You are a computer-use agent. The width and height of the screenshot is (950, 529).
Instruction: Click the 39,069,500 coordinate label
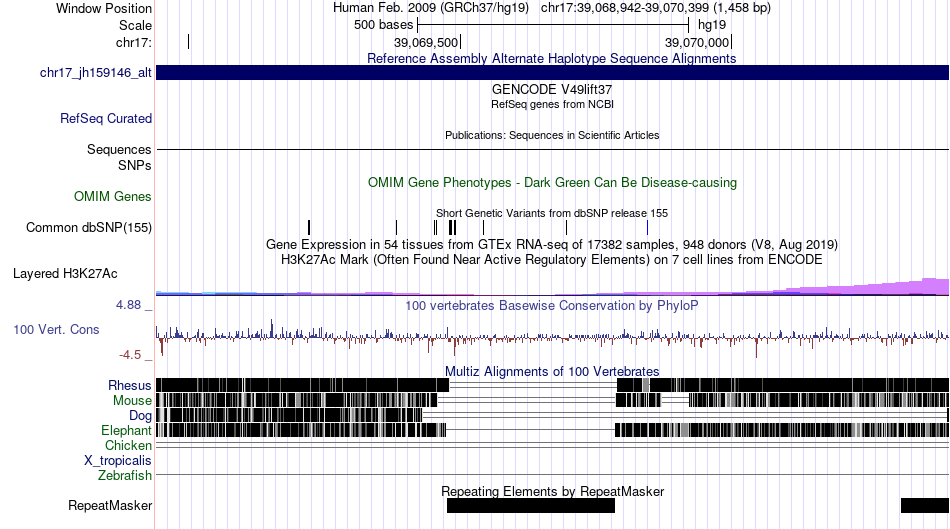pos(426,42)
